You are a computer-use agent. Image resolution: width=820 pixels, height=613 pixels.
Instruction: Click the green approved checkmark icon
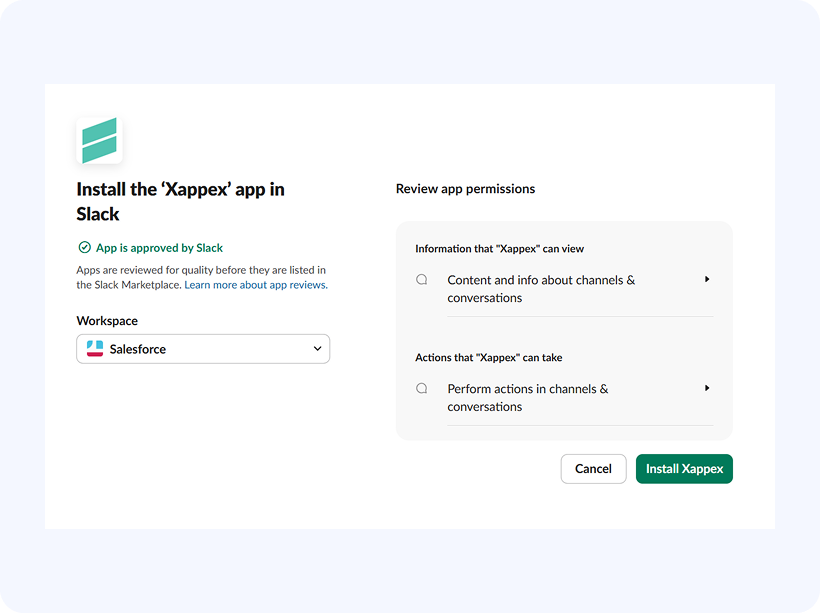(84, 248)
